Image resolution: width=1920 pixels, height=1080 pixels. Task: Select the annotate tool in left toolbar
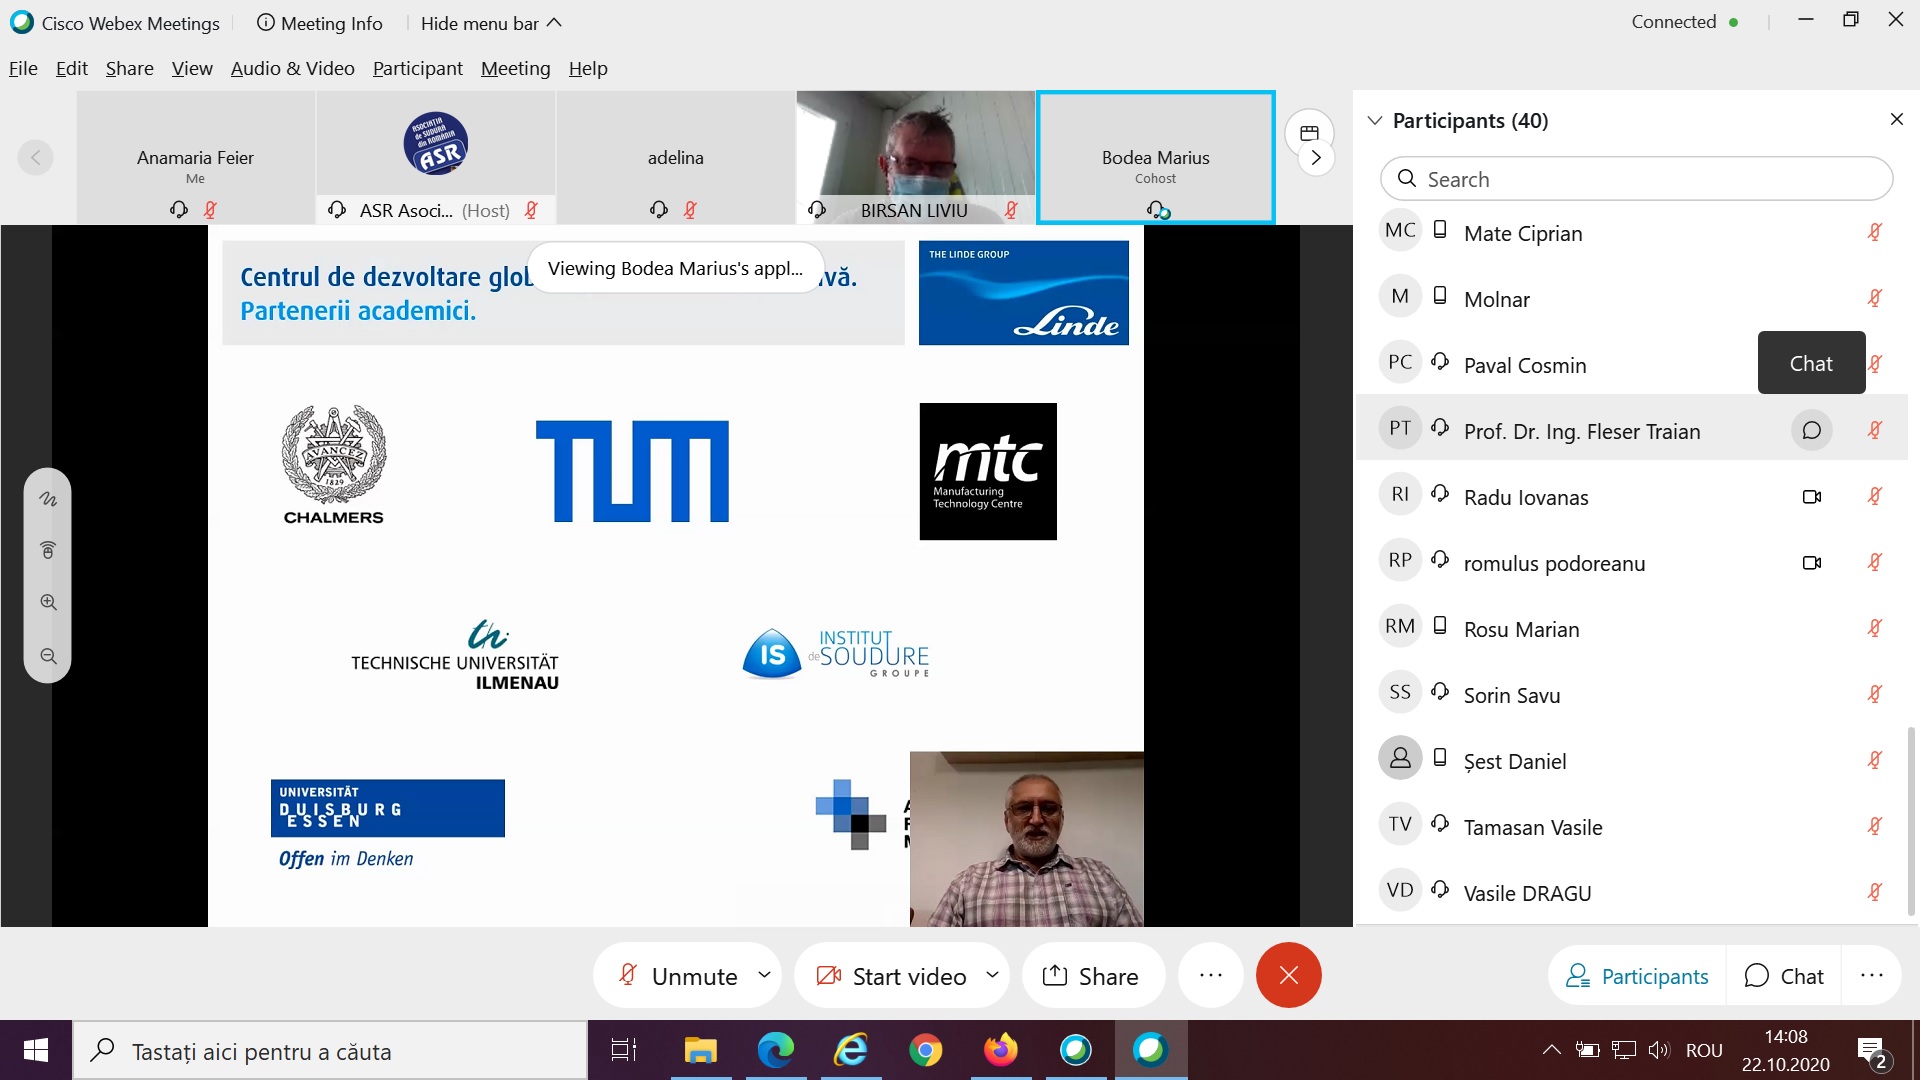tap(48, 498)
